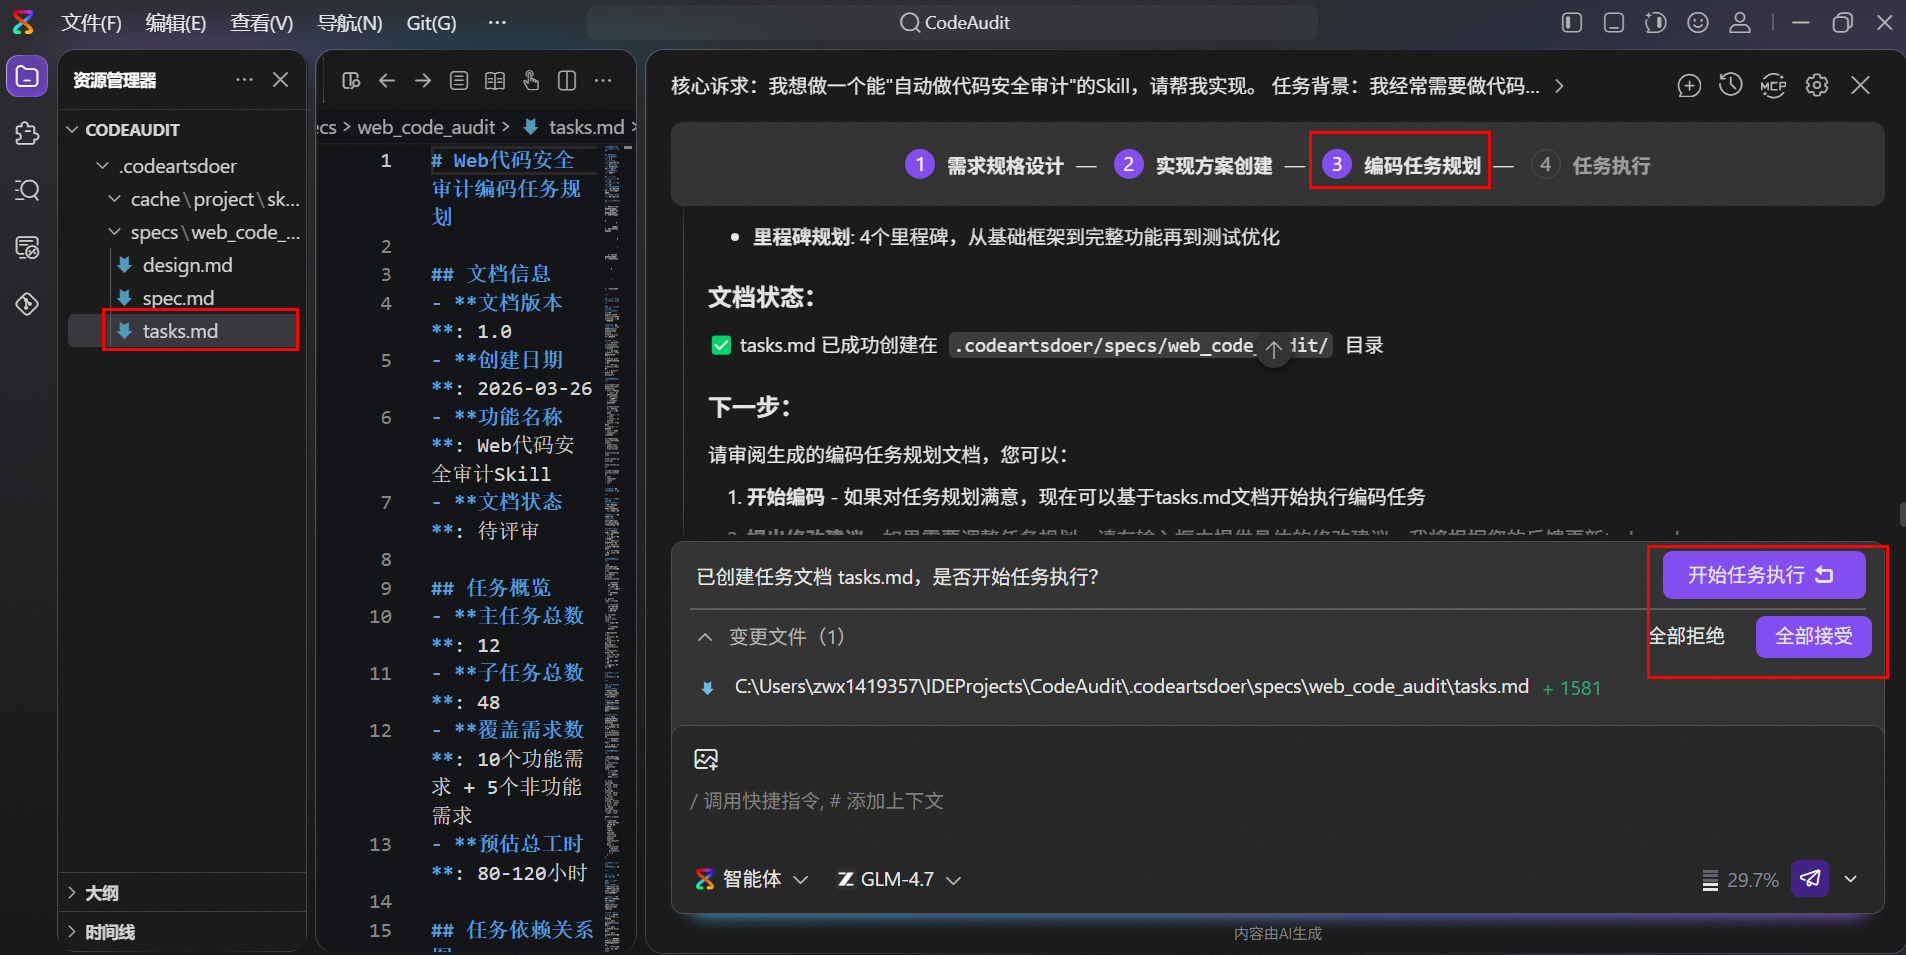Screen dimensions: 1906x955
Task: Open spec.md in the file tree
Action: [178, 298]
